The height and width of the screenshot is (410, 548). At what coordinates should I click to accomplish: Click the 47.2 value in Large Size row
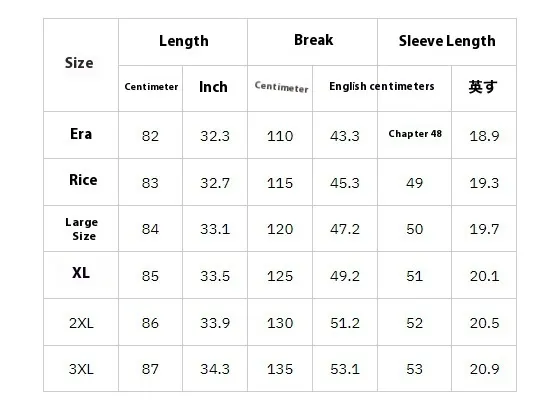[345, 229]
